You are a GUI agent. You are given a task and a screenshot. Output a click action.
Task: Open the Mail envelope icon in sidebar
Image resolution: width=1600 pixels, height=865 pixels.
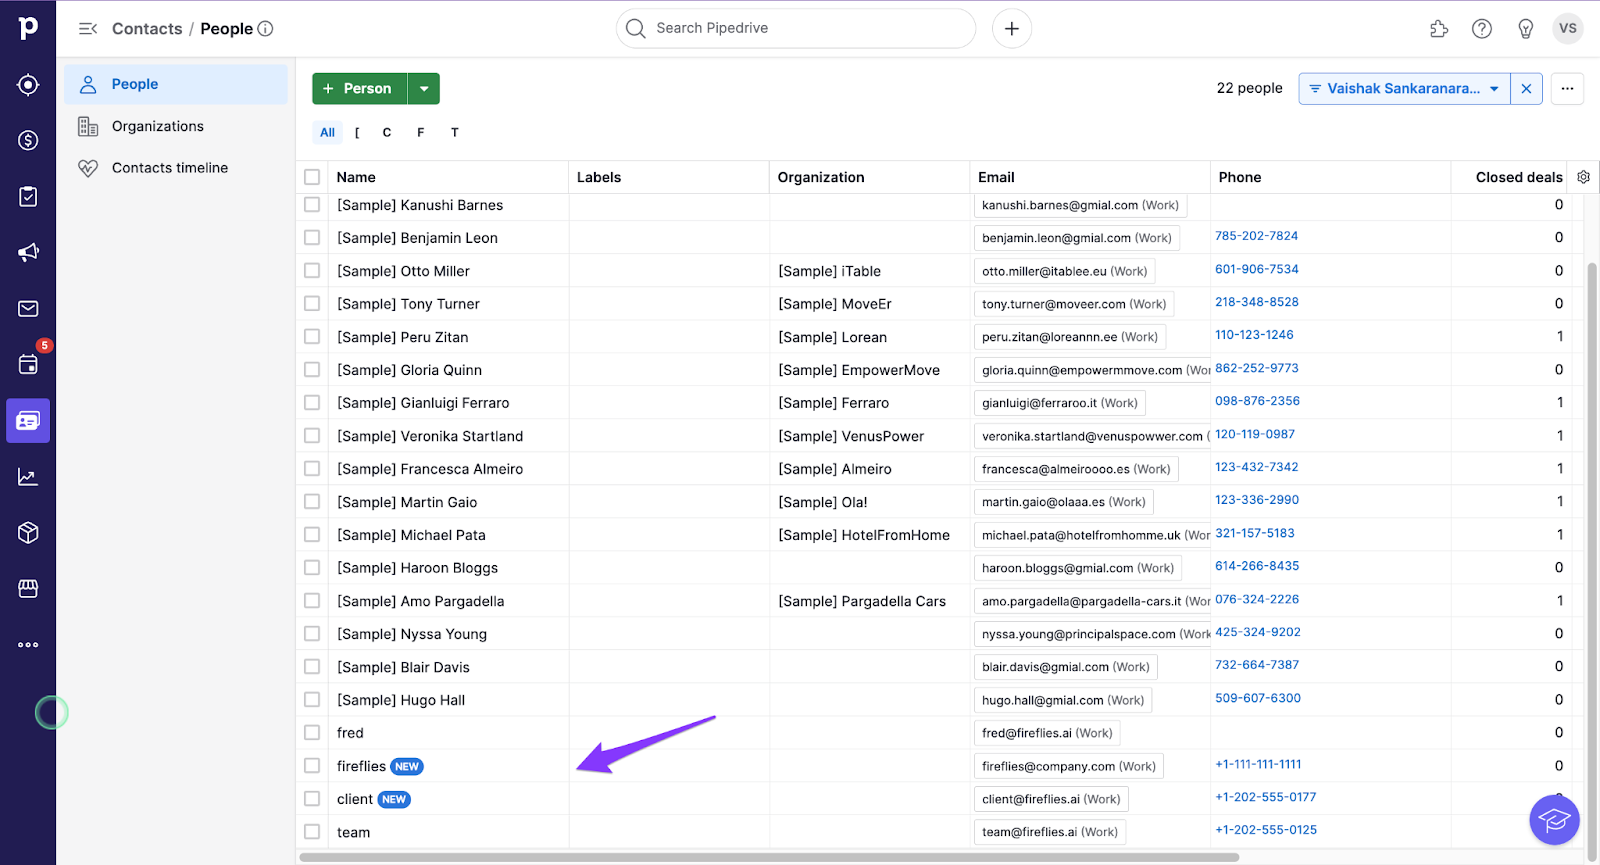28,309
